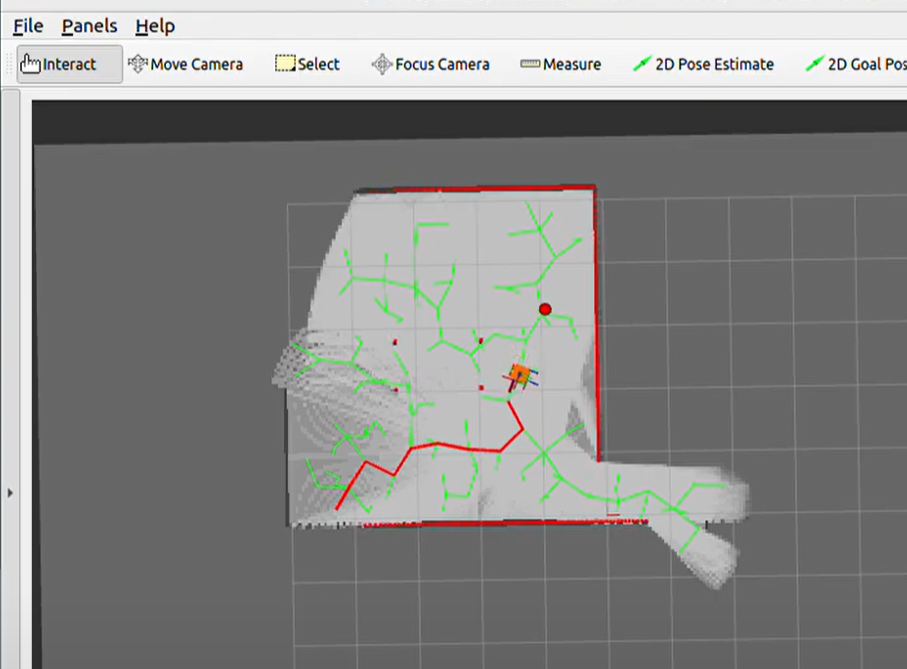Click the red sphere goal marker

[545, 309]
